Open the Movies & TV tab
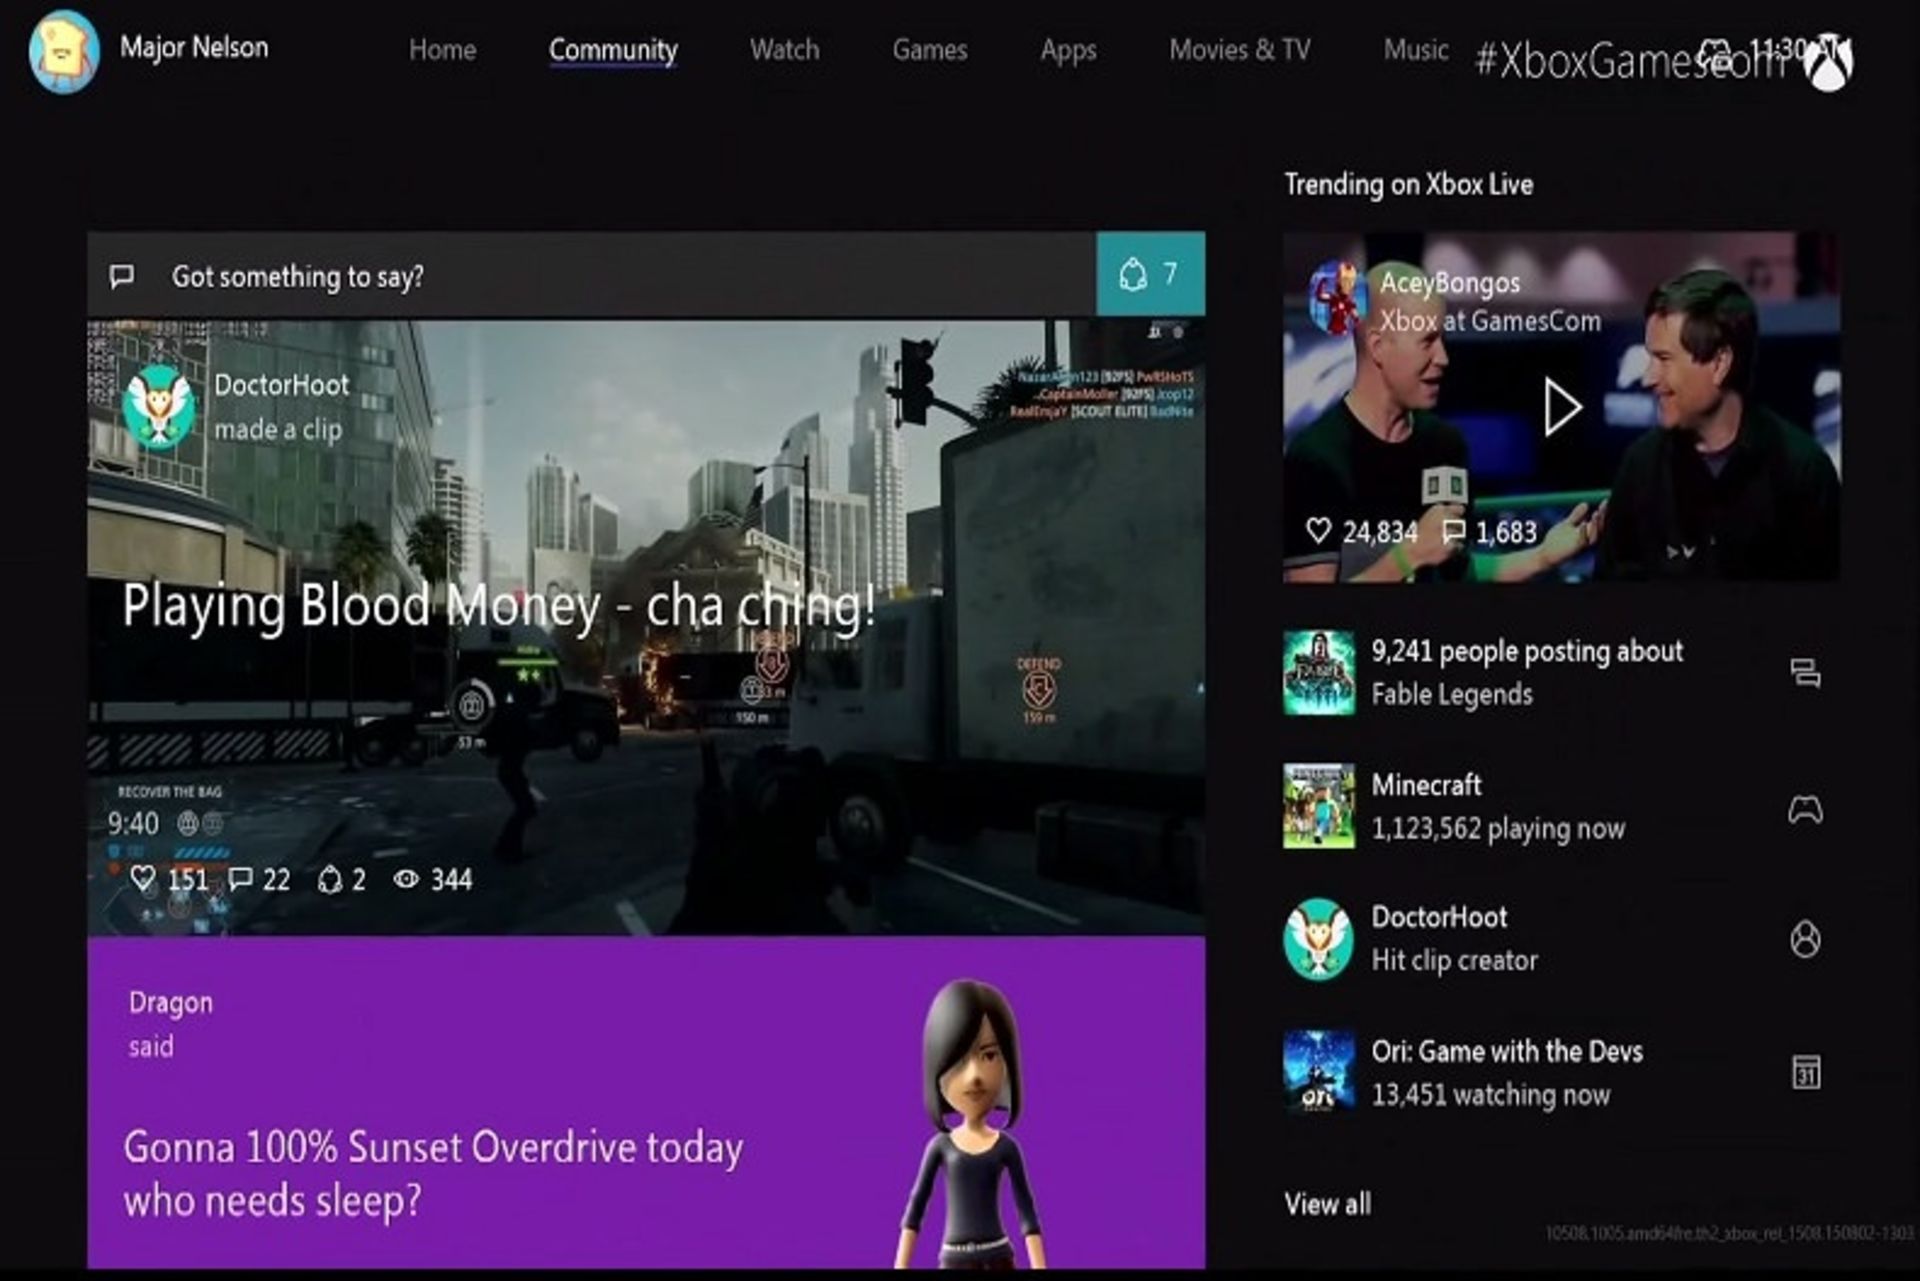This screenshot has width=1920, height=1281. (1239, 50)
